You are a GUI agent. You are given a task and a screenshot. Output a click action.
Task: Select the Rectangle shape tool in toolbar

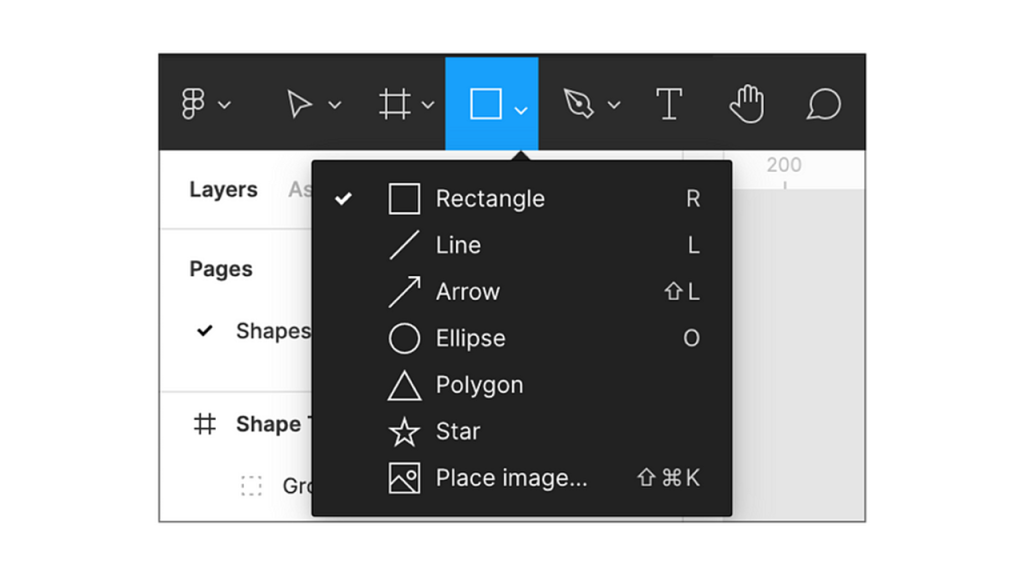click(486, 104)
